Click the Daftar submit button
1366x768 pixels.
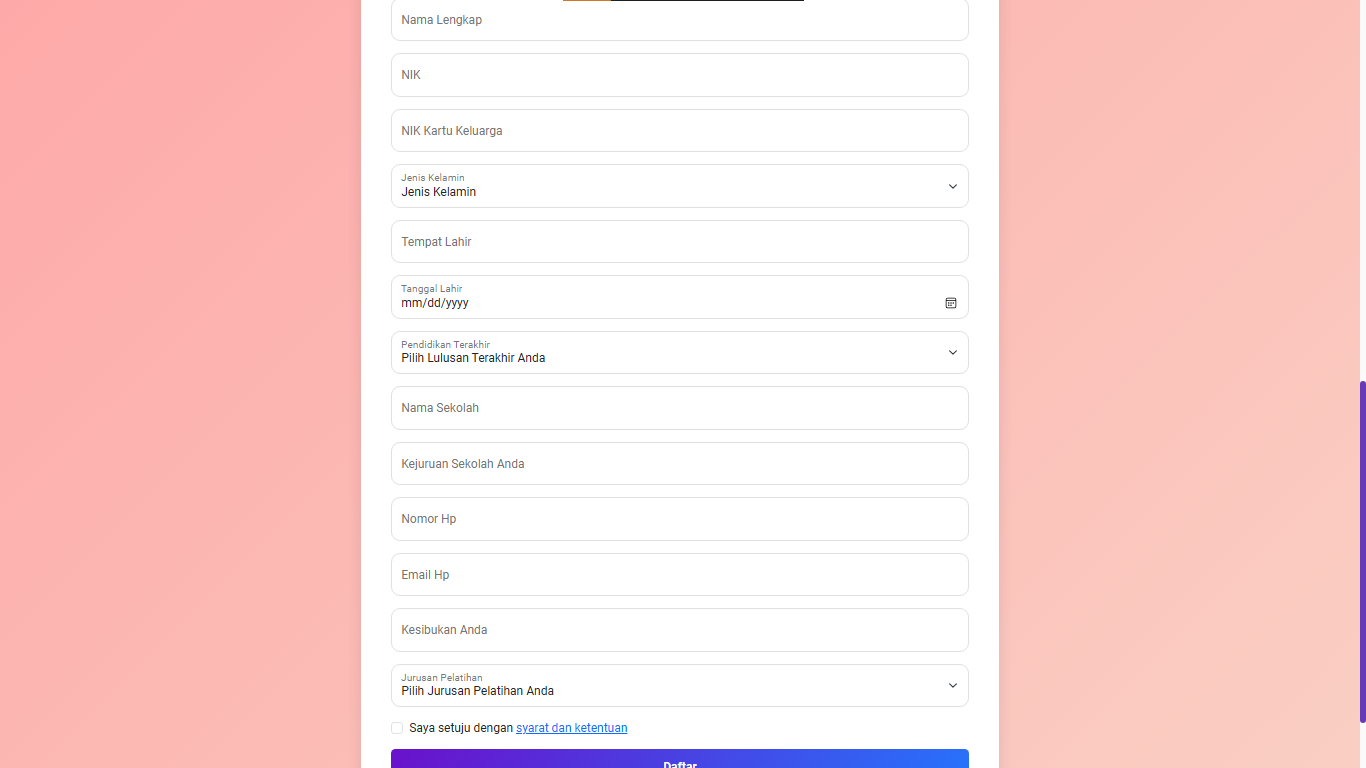tap(679, 760)
